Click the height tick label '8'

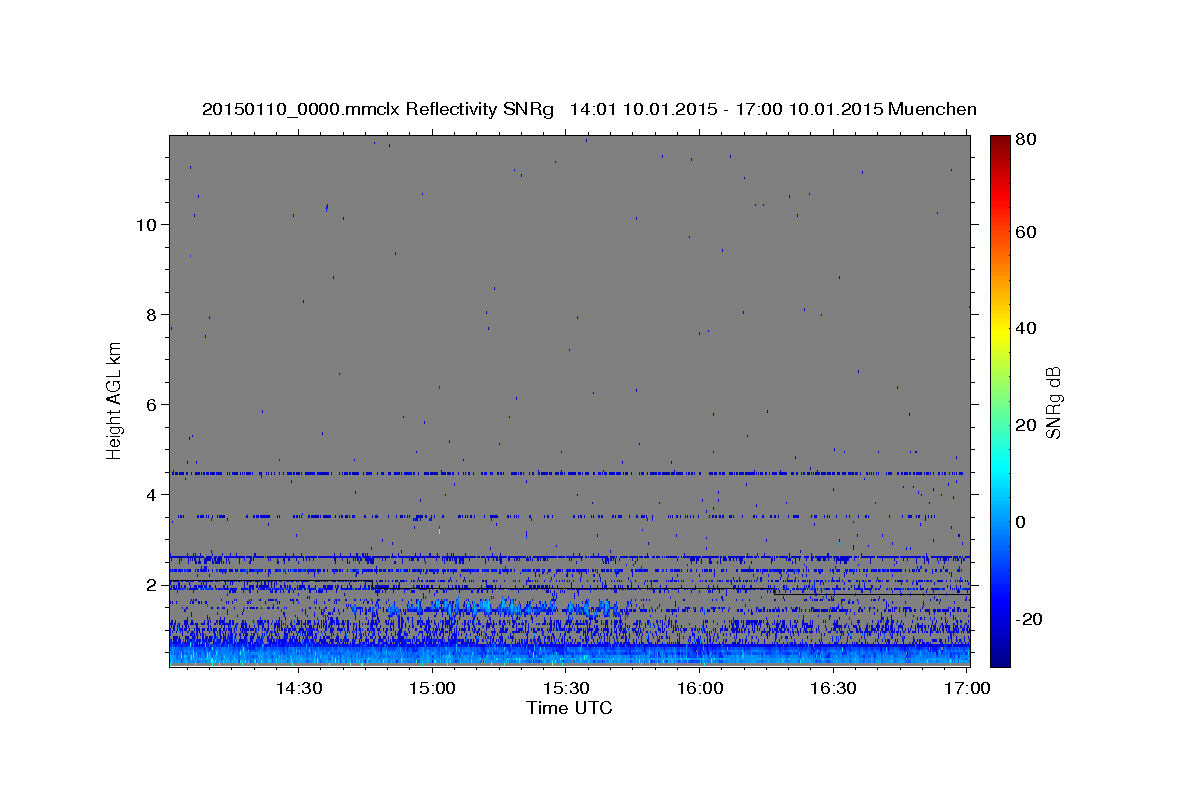tap(151, 314)
